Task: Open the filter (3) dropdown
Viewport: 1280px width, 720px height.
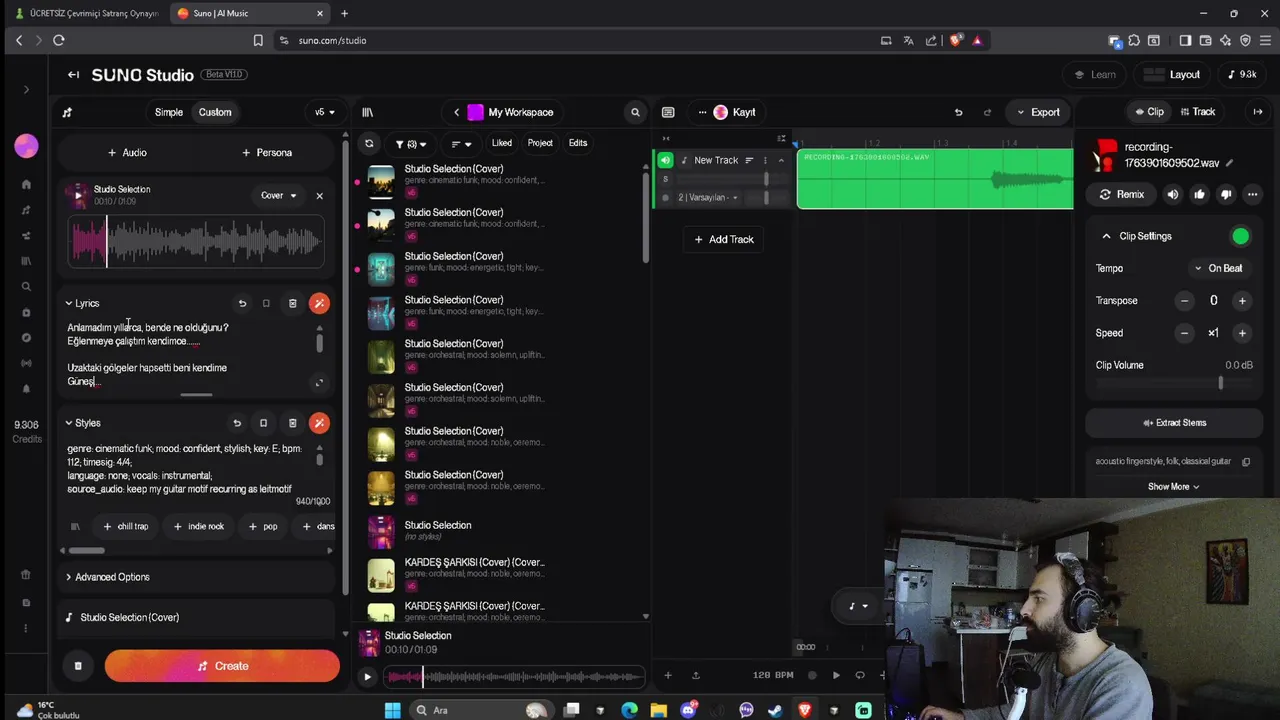Action: click(411, 144)
